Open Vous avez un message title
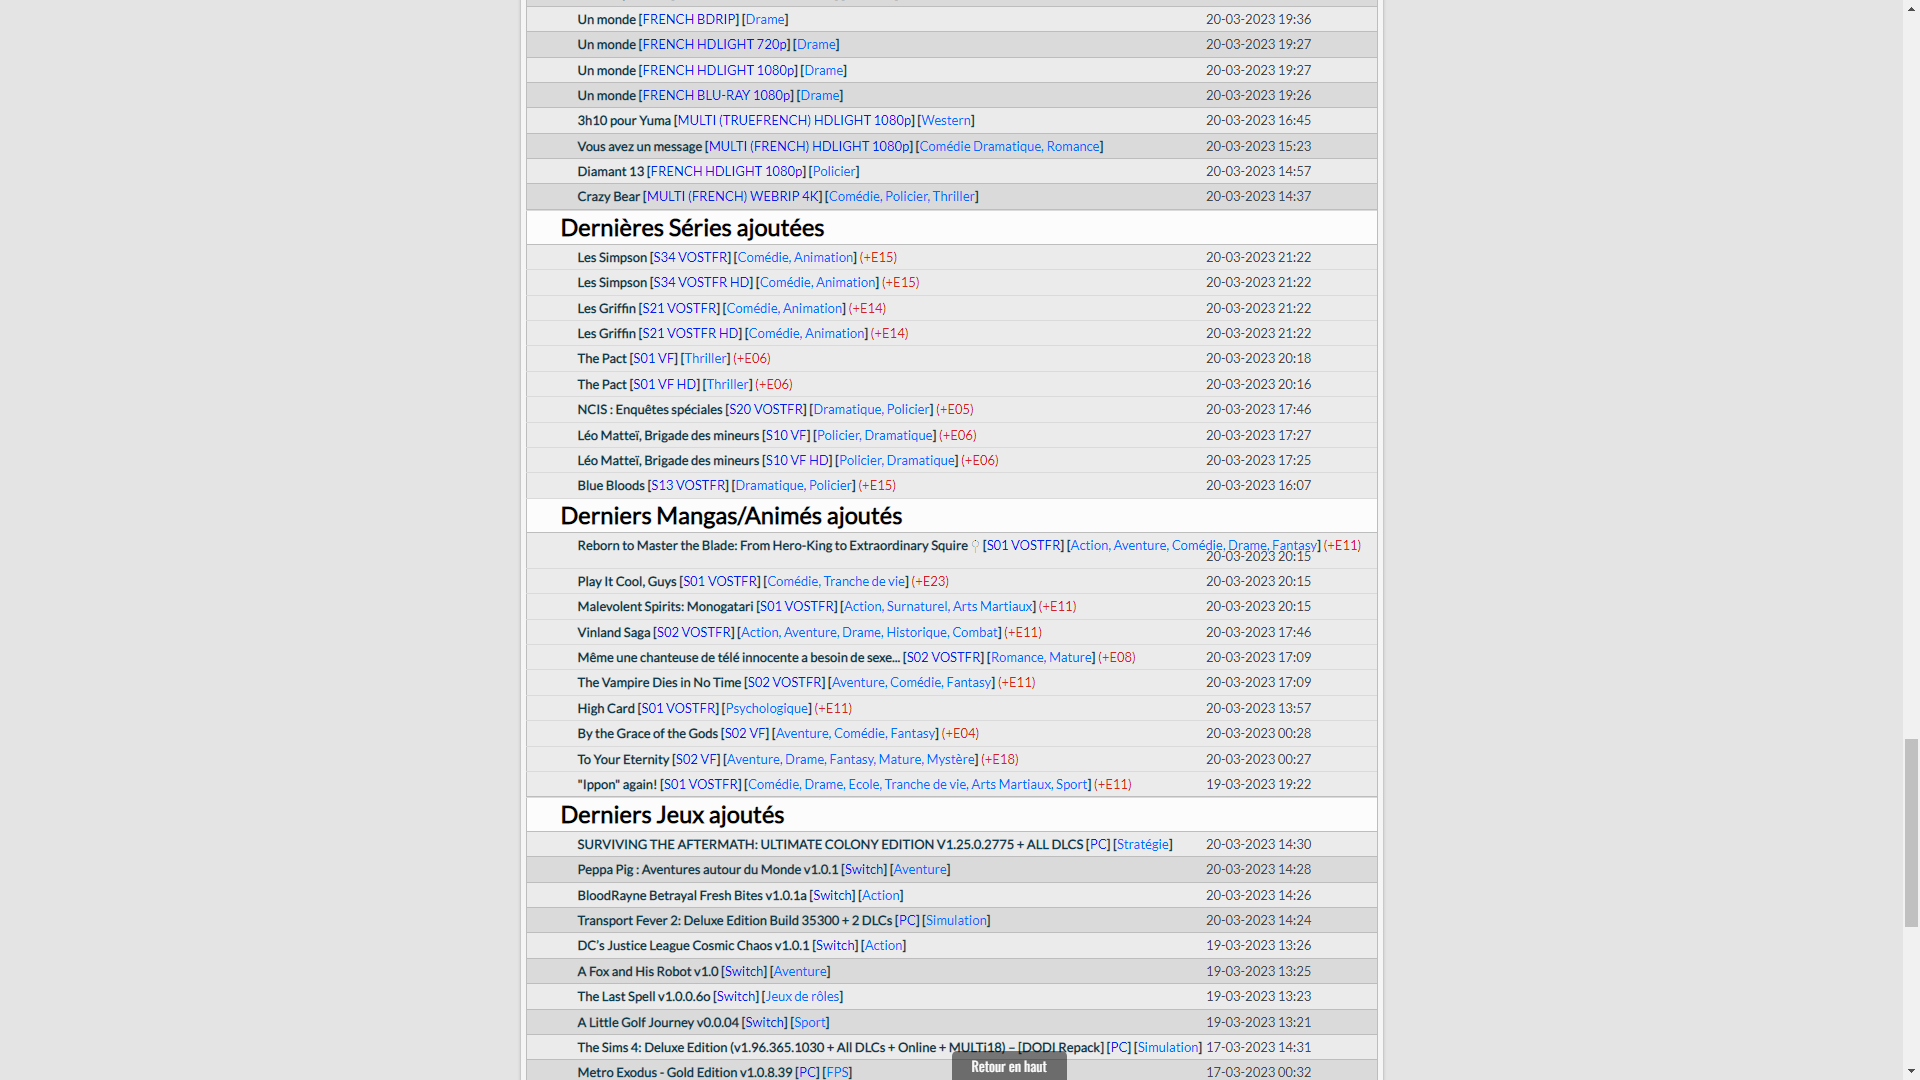Image resolution: width=1920 pixels, height=1080 pixels. (x=639, y=146)
